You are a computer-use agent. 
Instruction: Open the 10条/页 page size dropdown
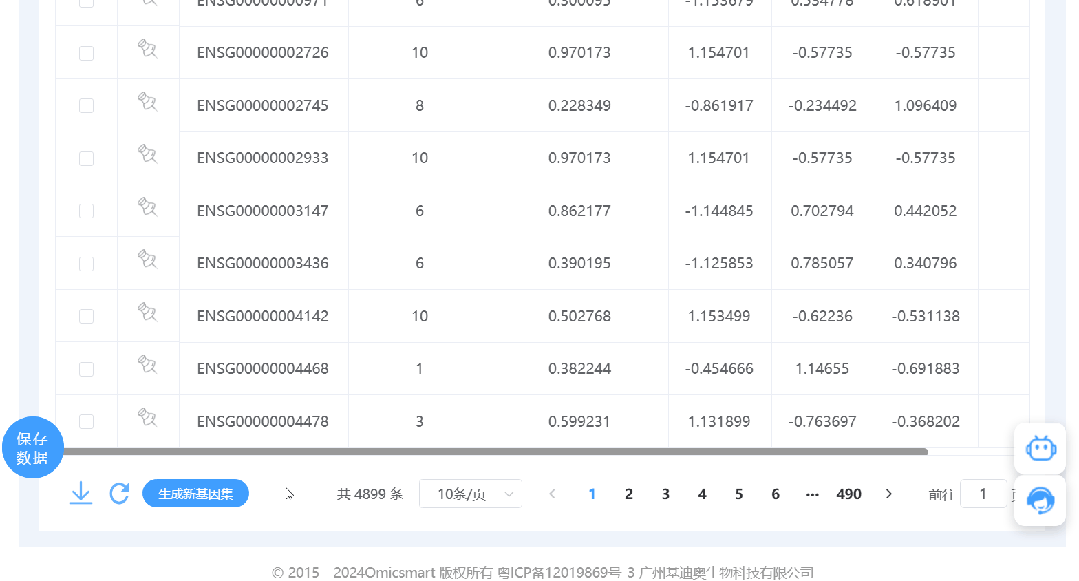tap(471, 494)
